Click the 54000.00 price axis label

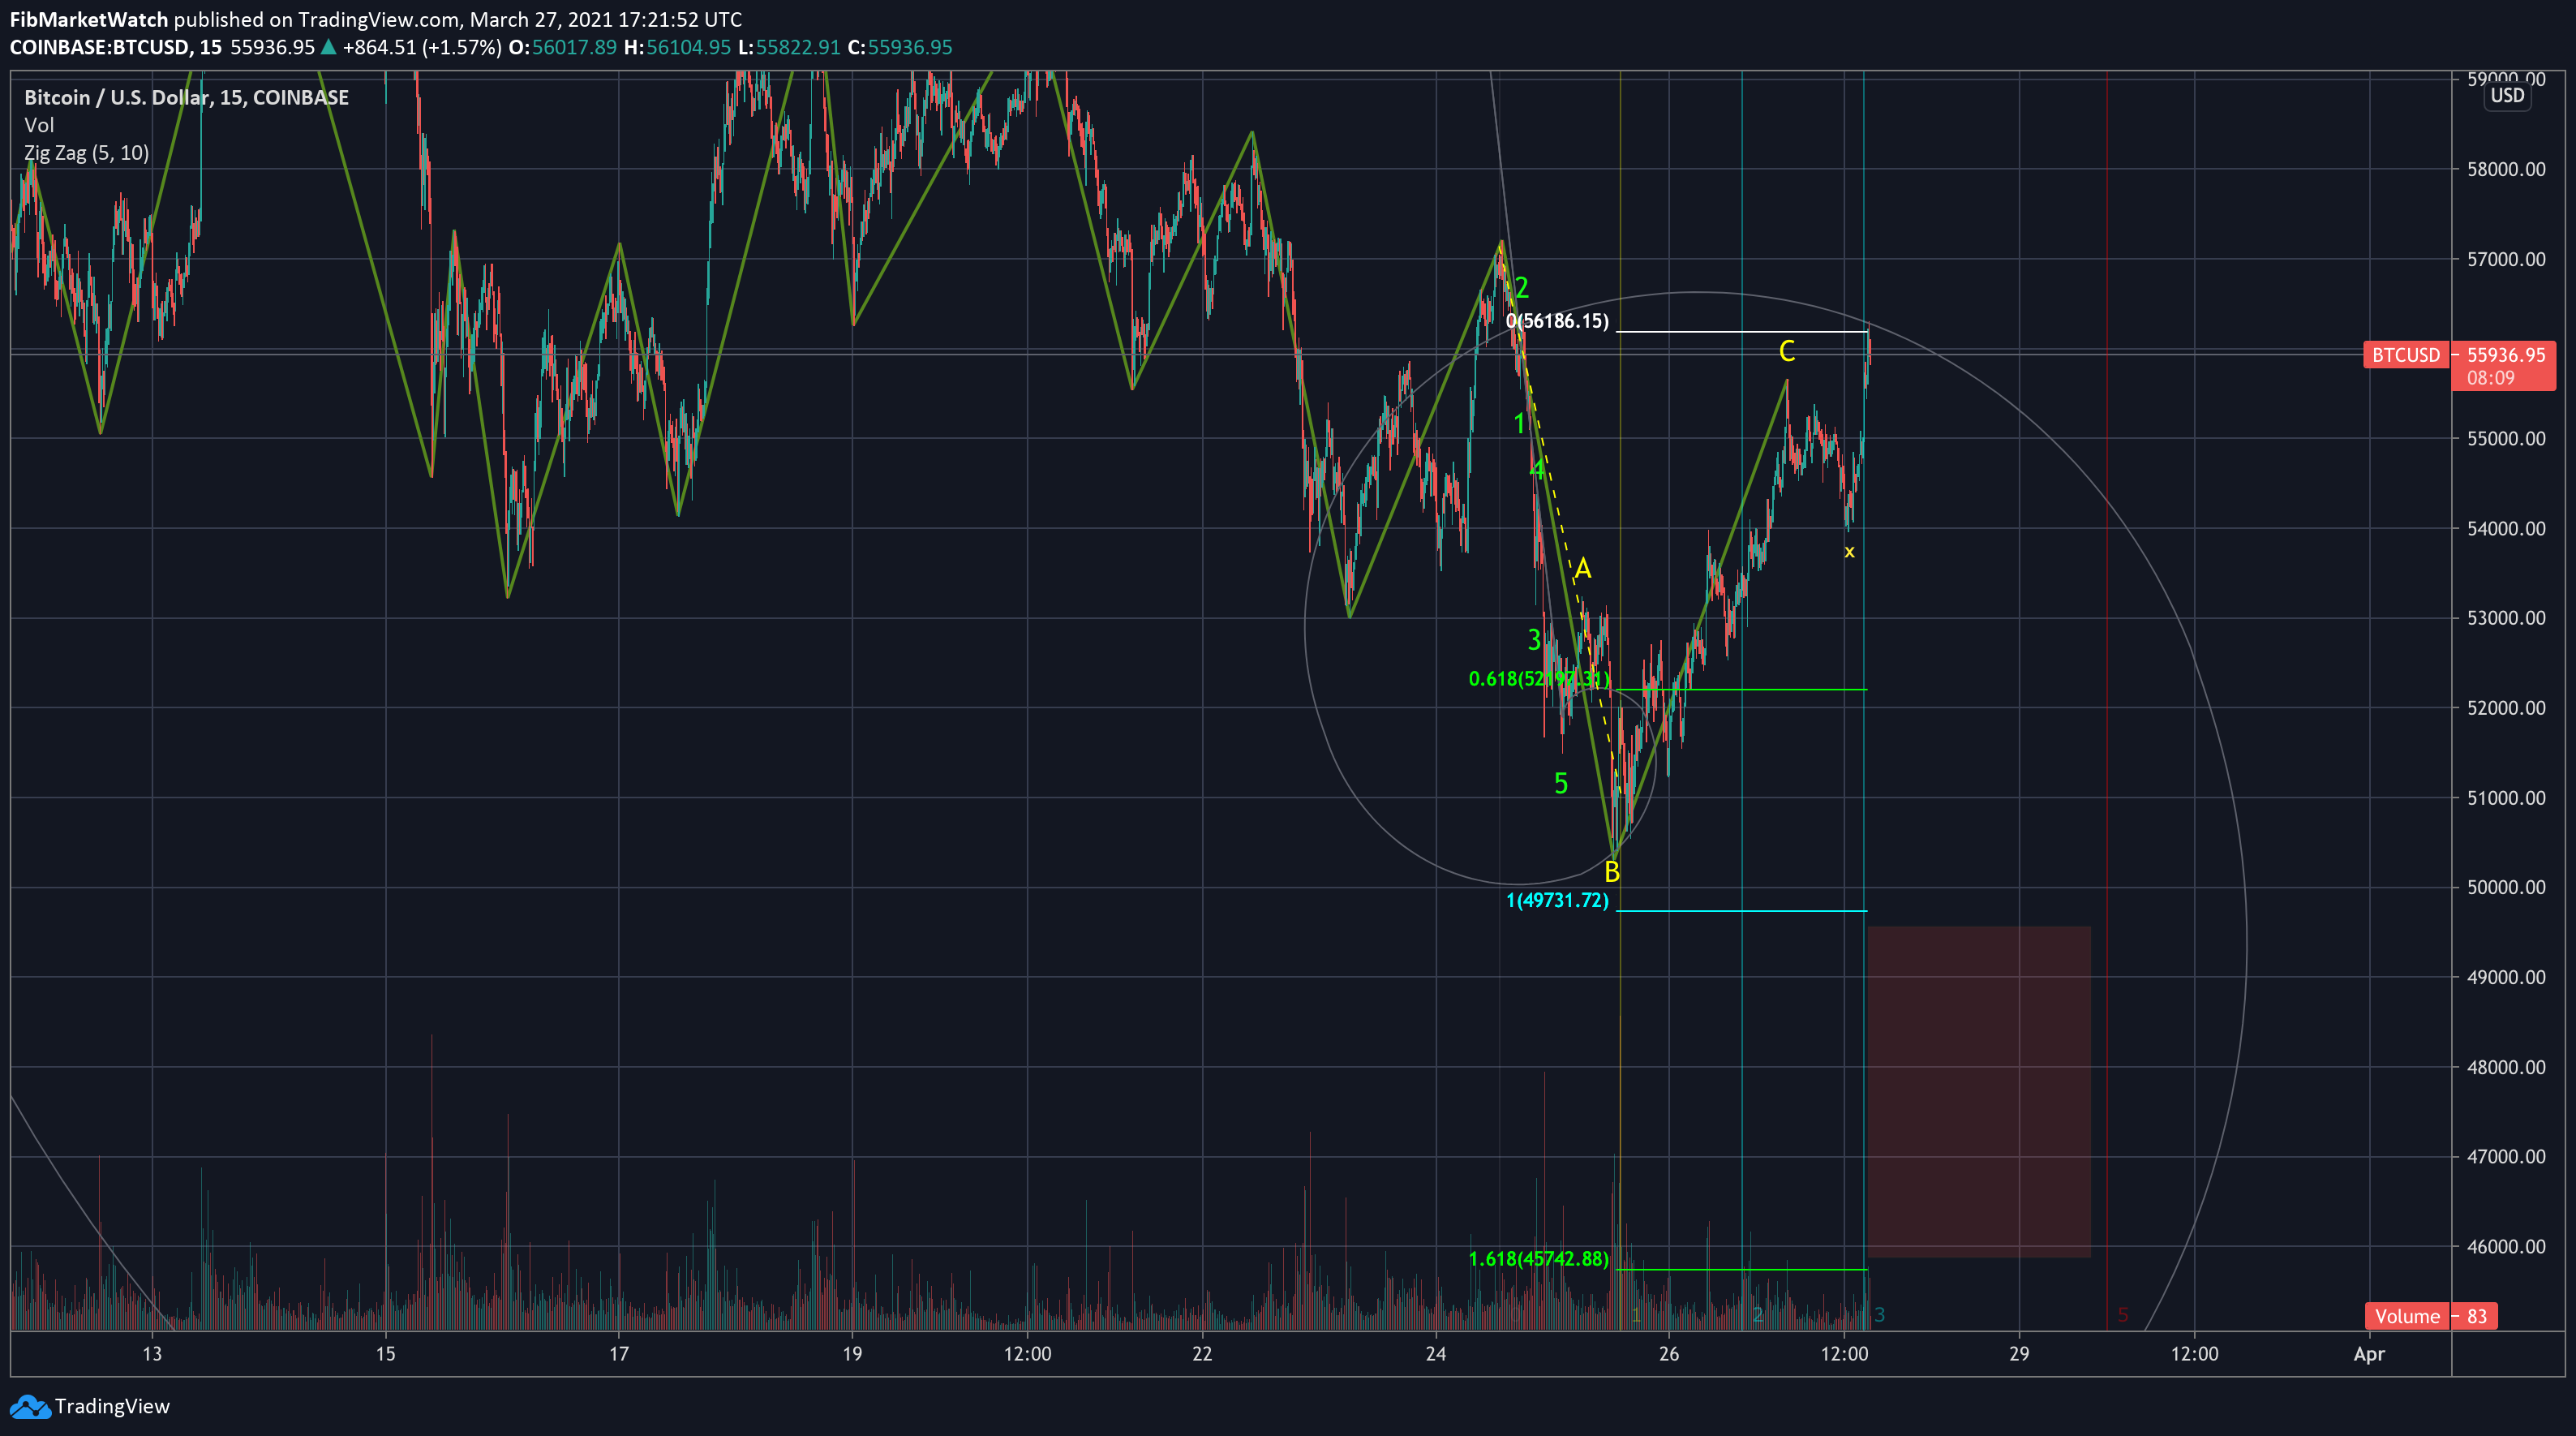(2506, 528)
